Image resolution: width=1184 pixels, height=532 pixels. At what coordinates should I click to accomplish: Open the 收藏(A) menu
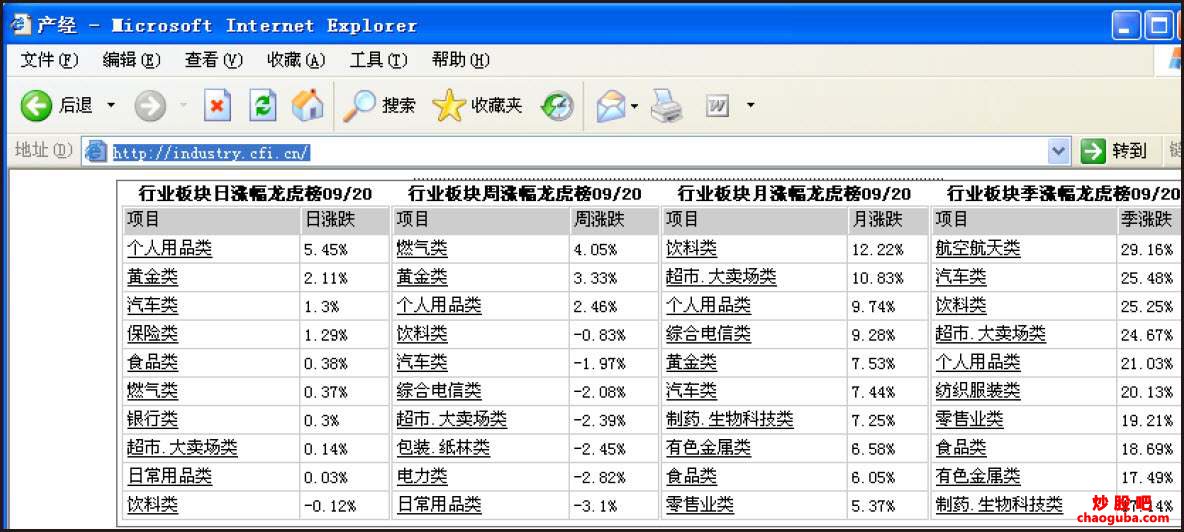pos(296,60)
